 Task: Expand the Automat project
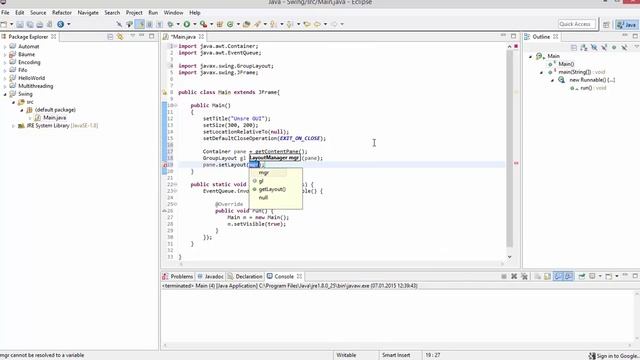(5, 47)
